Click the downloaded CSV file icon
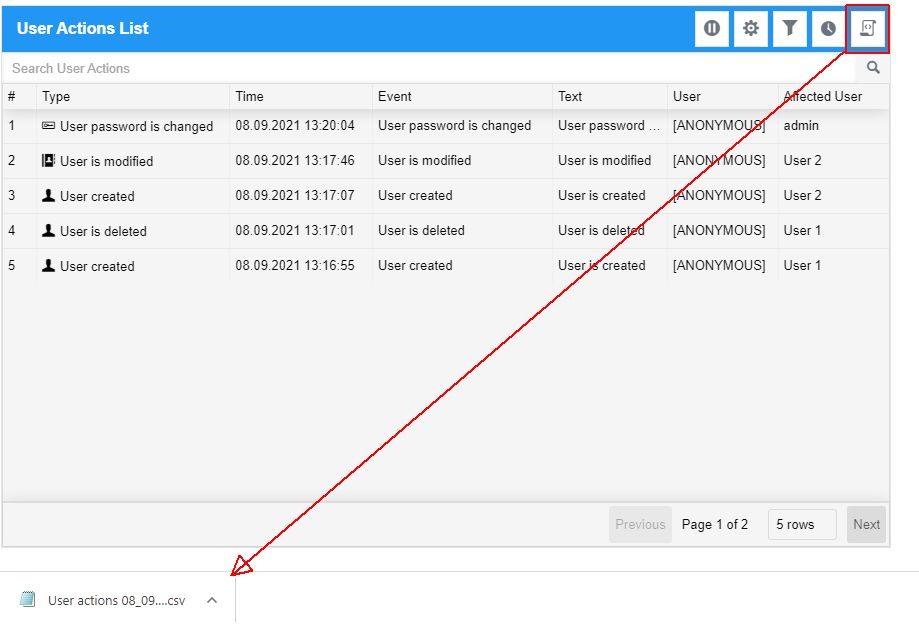Image resolution: width=919 pixels, height=627 pixels. 28,599
